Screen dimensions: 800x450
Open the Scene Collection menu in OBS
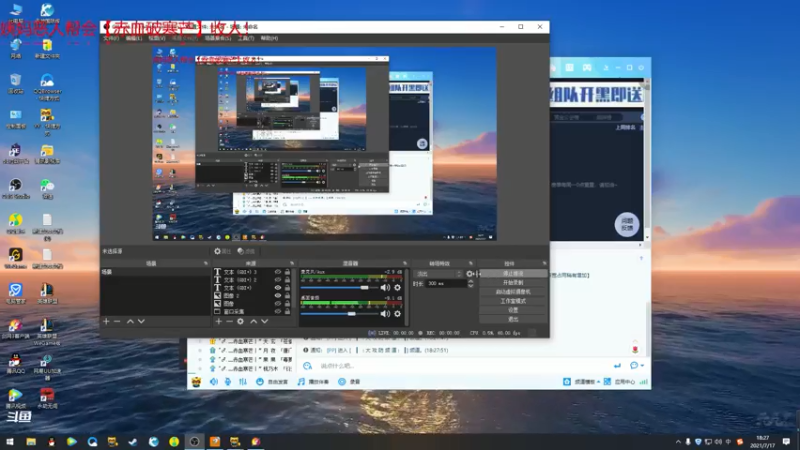coord(218,38)
